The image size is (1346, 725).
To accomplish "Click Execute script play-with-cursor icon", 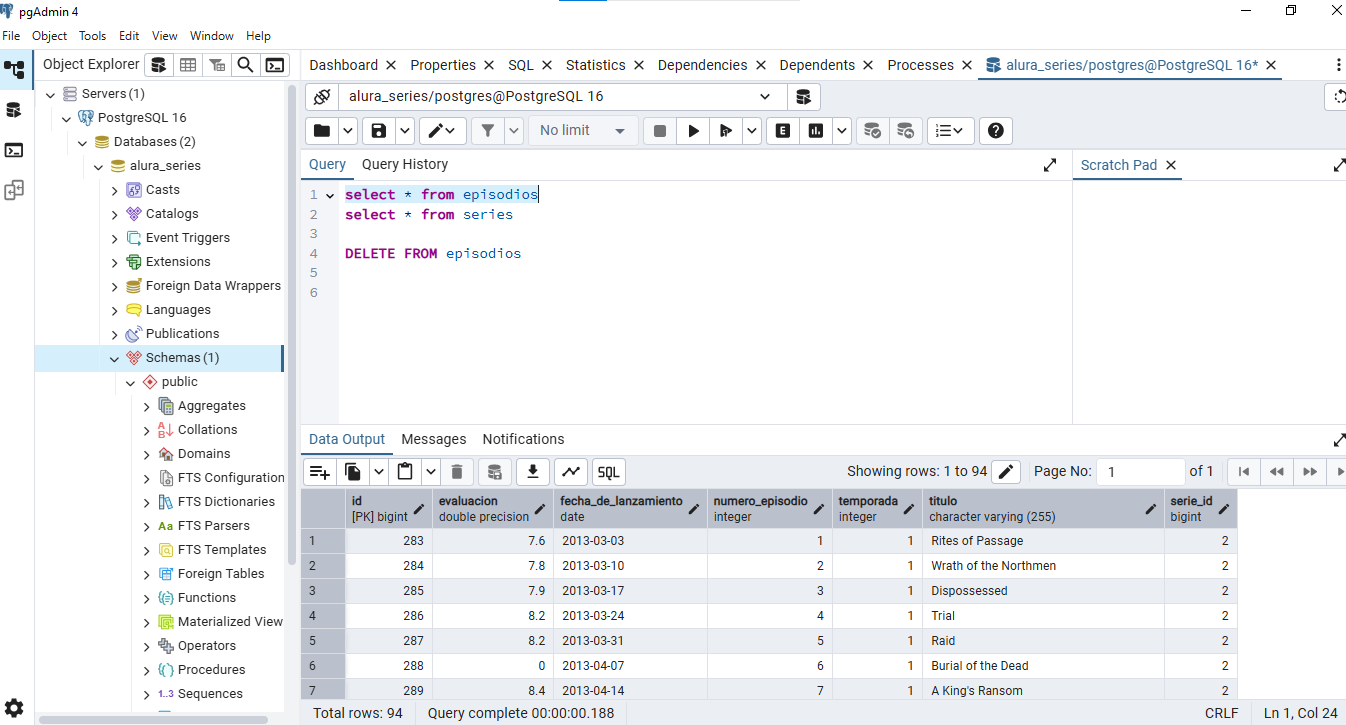I will point(726,131).
